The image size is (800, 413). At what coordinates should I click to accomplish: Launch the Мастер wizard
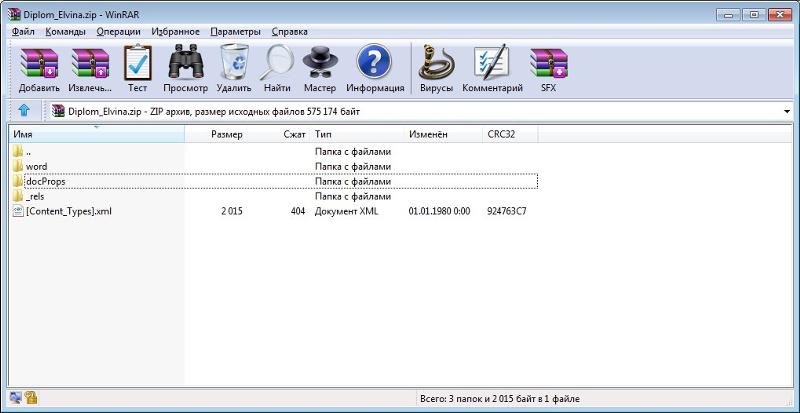tap(320, 62)
